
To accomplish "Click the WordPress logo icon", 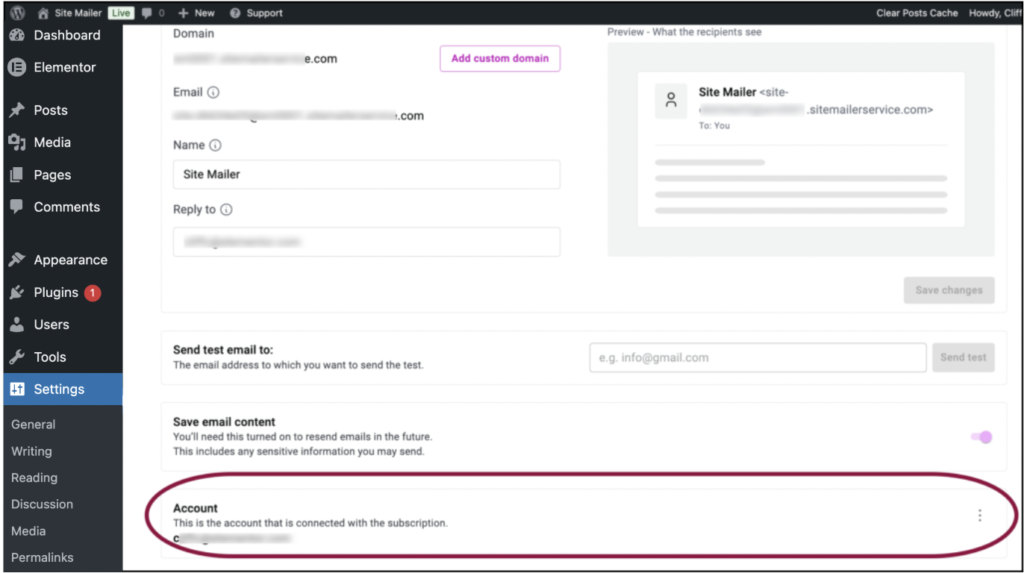I will (17, 13).
